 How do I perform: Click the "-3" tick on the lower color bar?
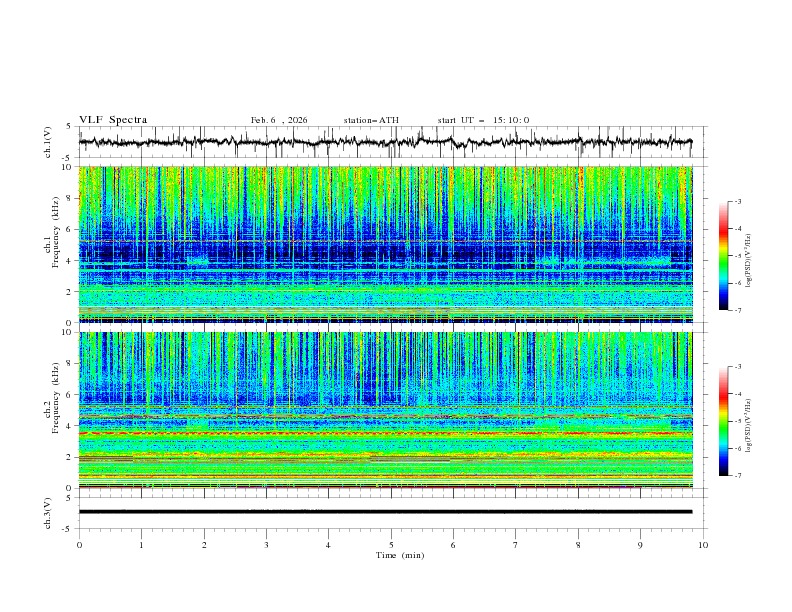[x=737, y=367]
